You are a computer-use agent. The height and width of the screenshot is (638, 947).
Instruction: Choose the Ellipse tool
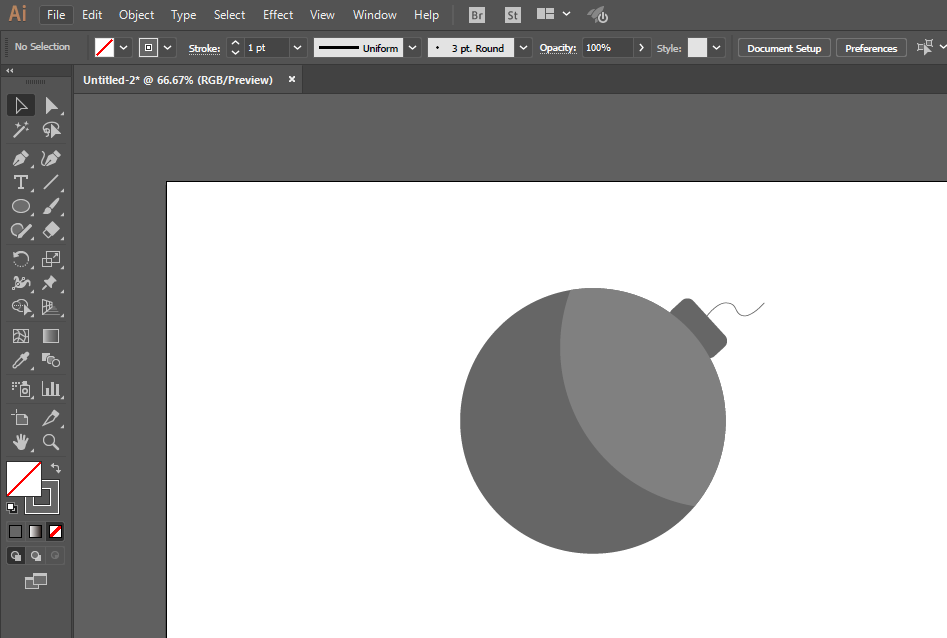[x=21, y=207]
